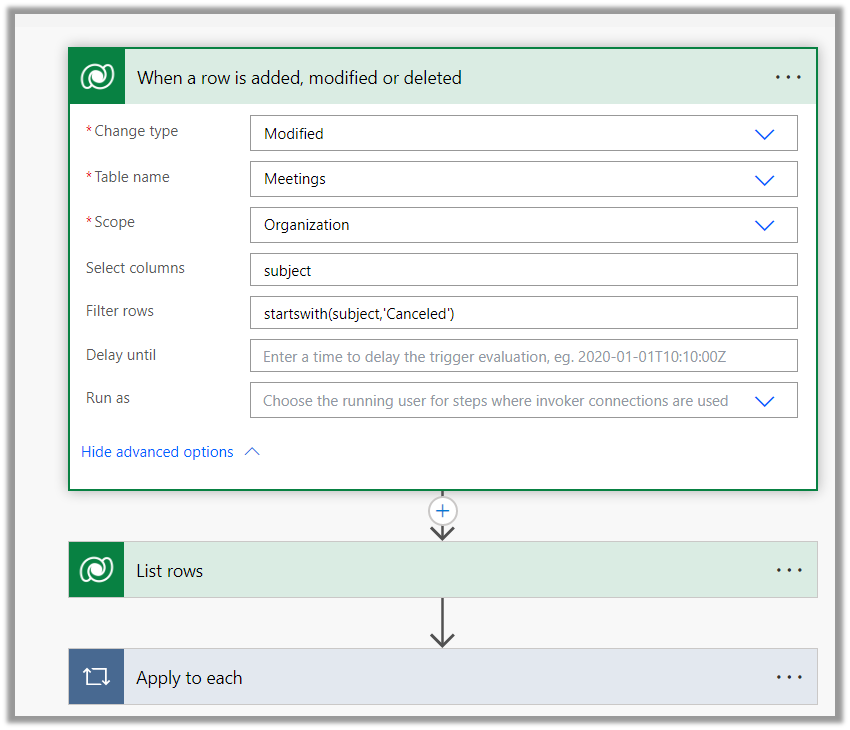
Task: Open the Run as dropdown
Action: [x=764, y=401]
